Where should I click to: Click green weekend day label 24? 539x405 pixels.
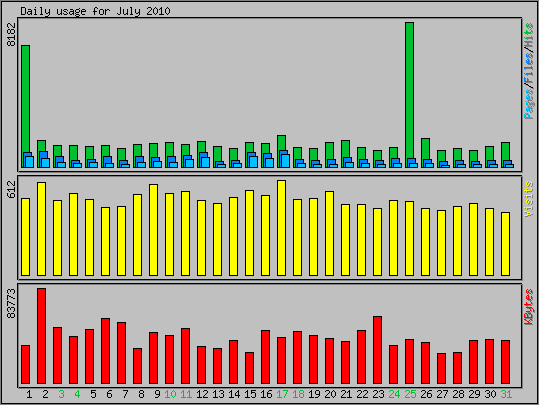coord(394,394)
